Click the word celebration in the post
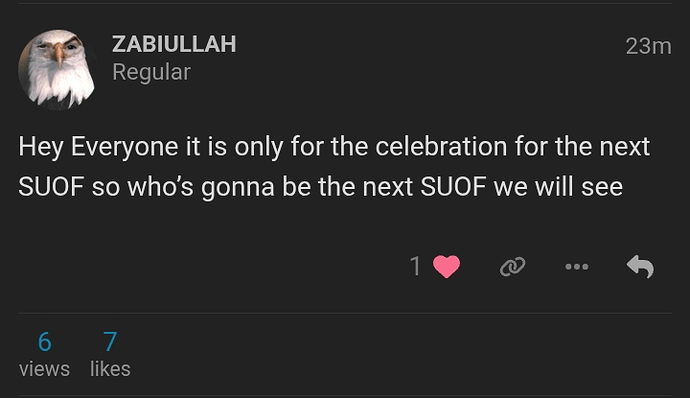 click(x=441, y=147)
